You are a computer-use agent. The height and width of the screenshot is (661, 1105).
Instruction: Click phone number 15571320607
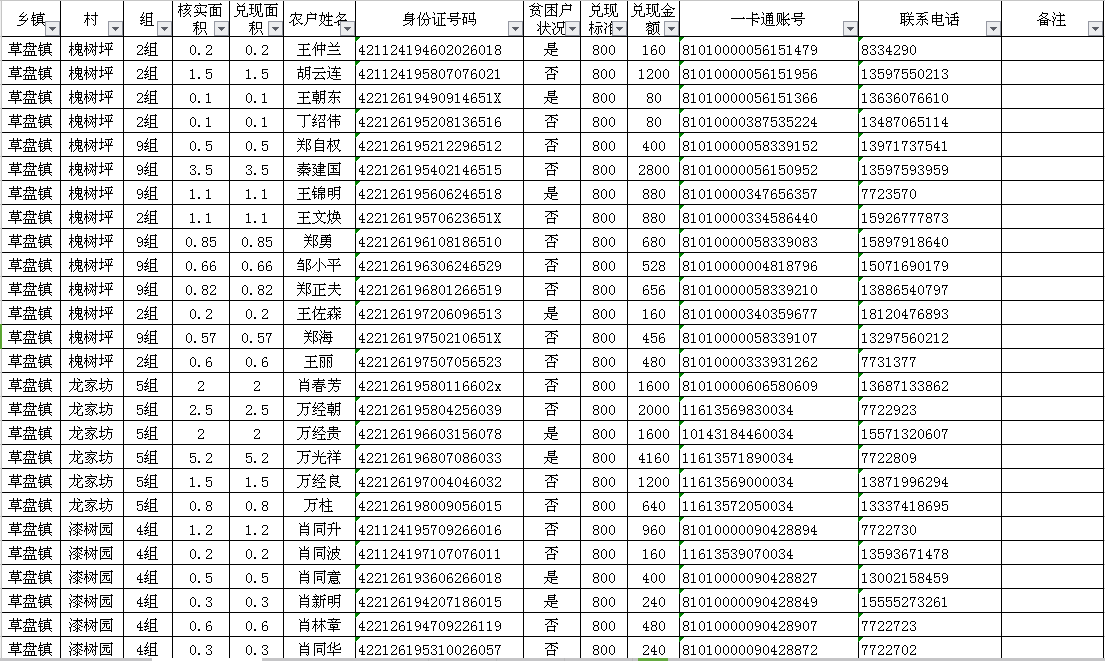point(905,433)
